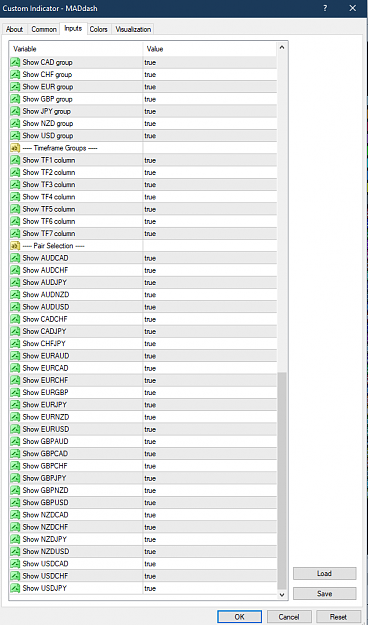Click the icon beside Show TF7 column
The height and width of the screenshot is (625, 368).
tap(15, 234)
